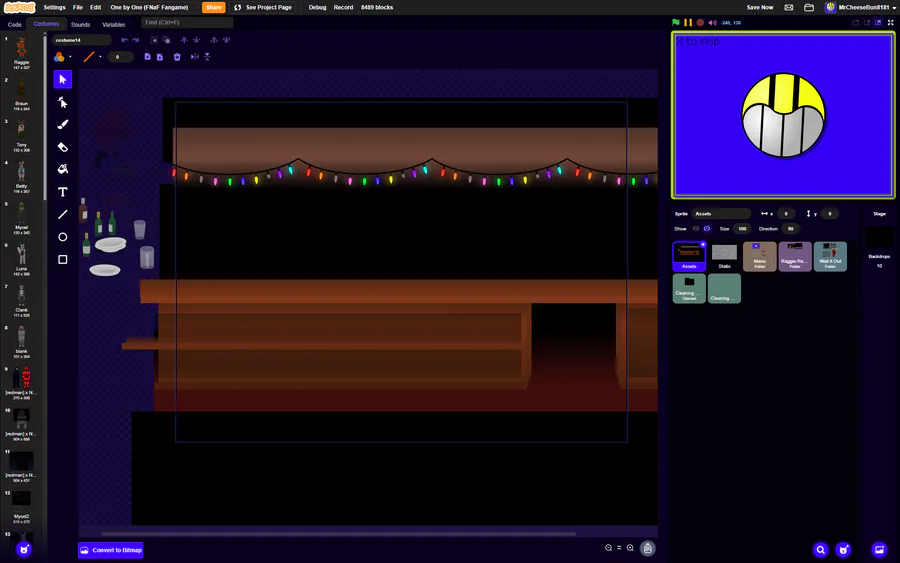Select the Circle tool

click(63, 237)
